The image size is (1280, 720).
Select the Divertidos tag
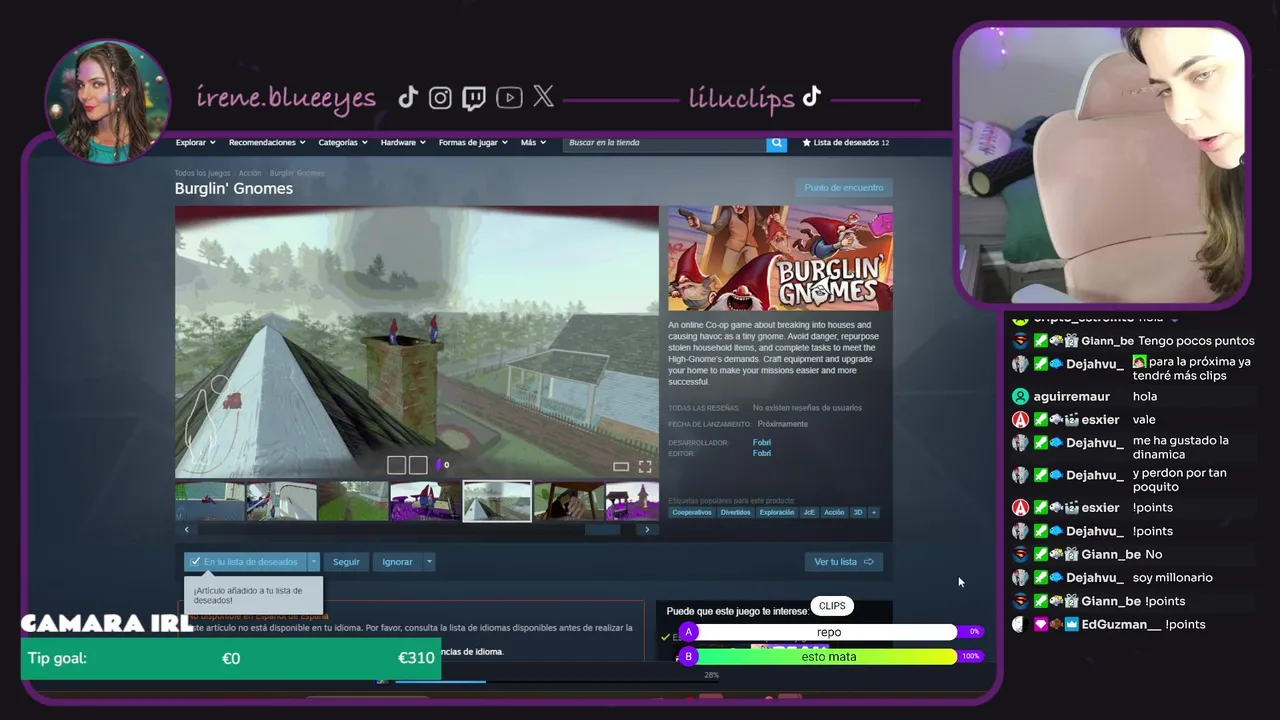[x=736, y=512]
